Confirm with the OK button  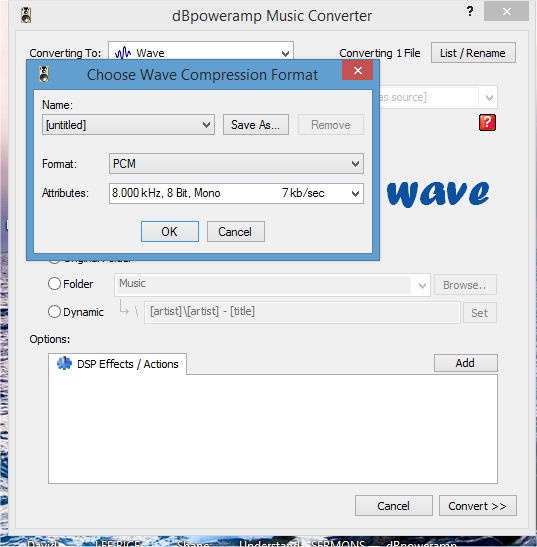tap(170, 231)
